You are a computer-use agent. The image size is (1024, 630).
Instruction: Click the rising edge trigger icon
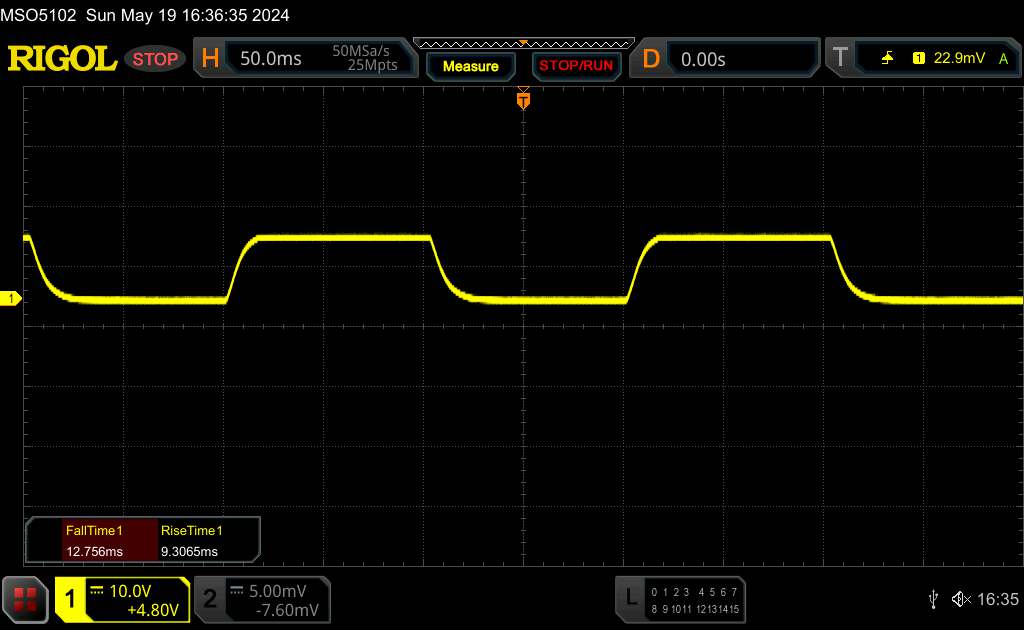click(887, 58)
